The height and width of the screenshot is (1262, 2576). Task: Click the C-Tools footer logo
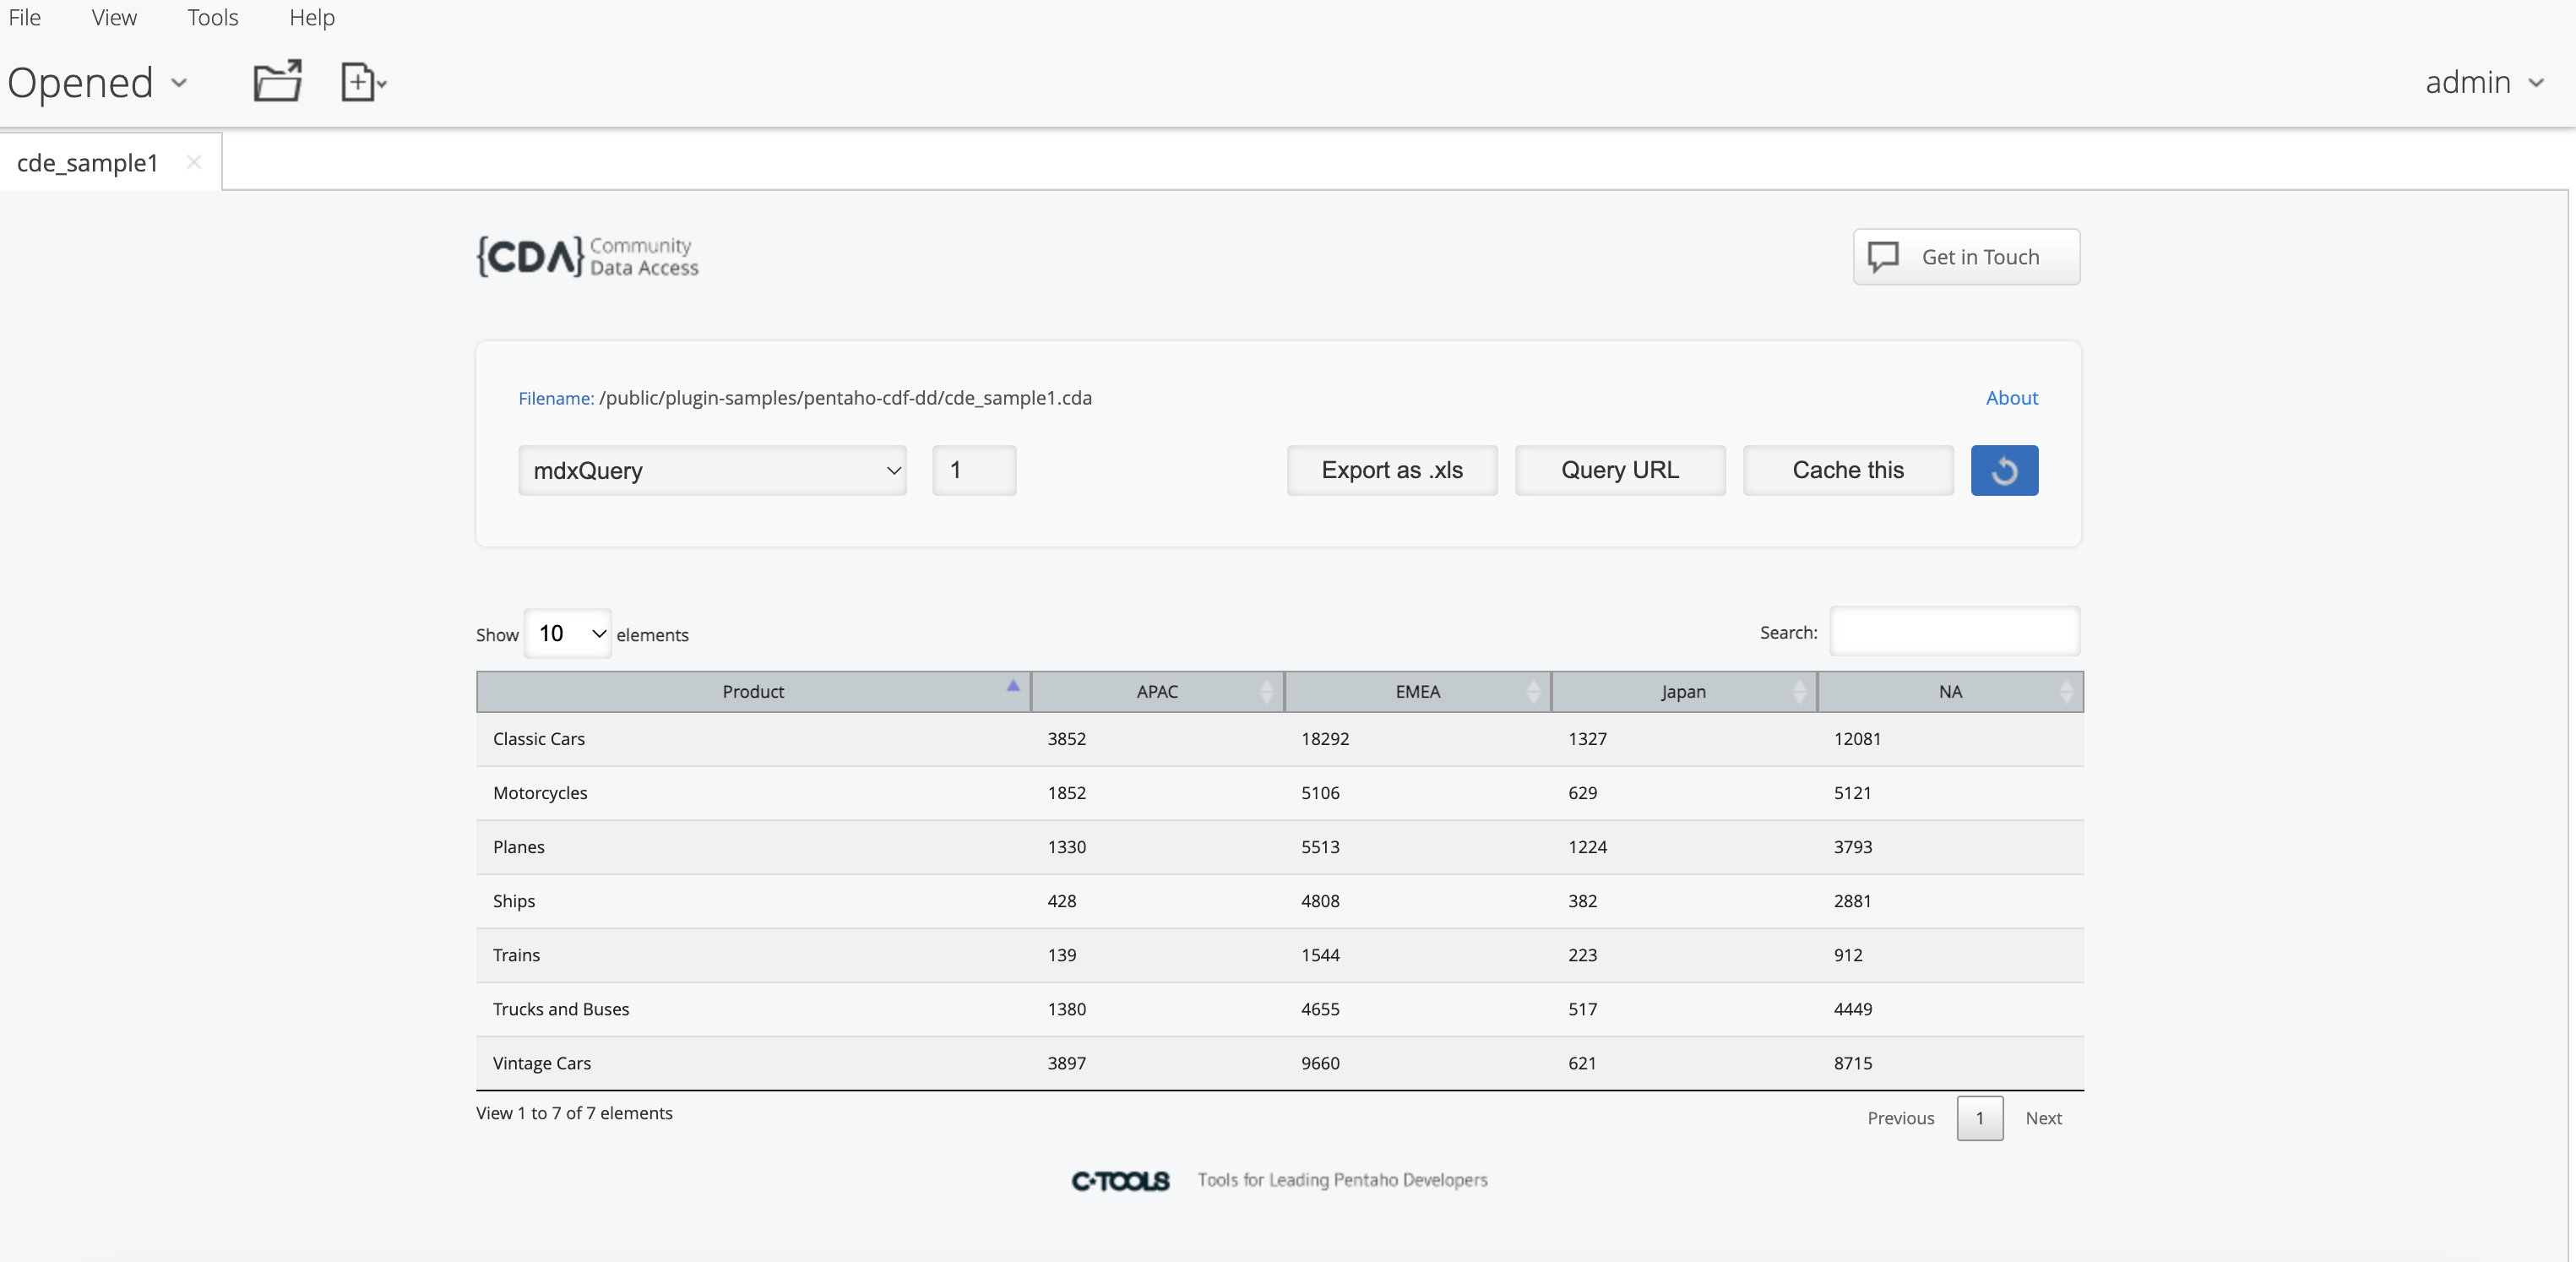1120,1181
